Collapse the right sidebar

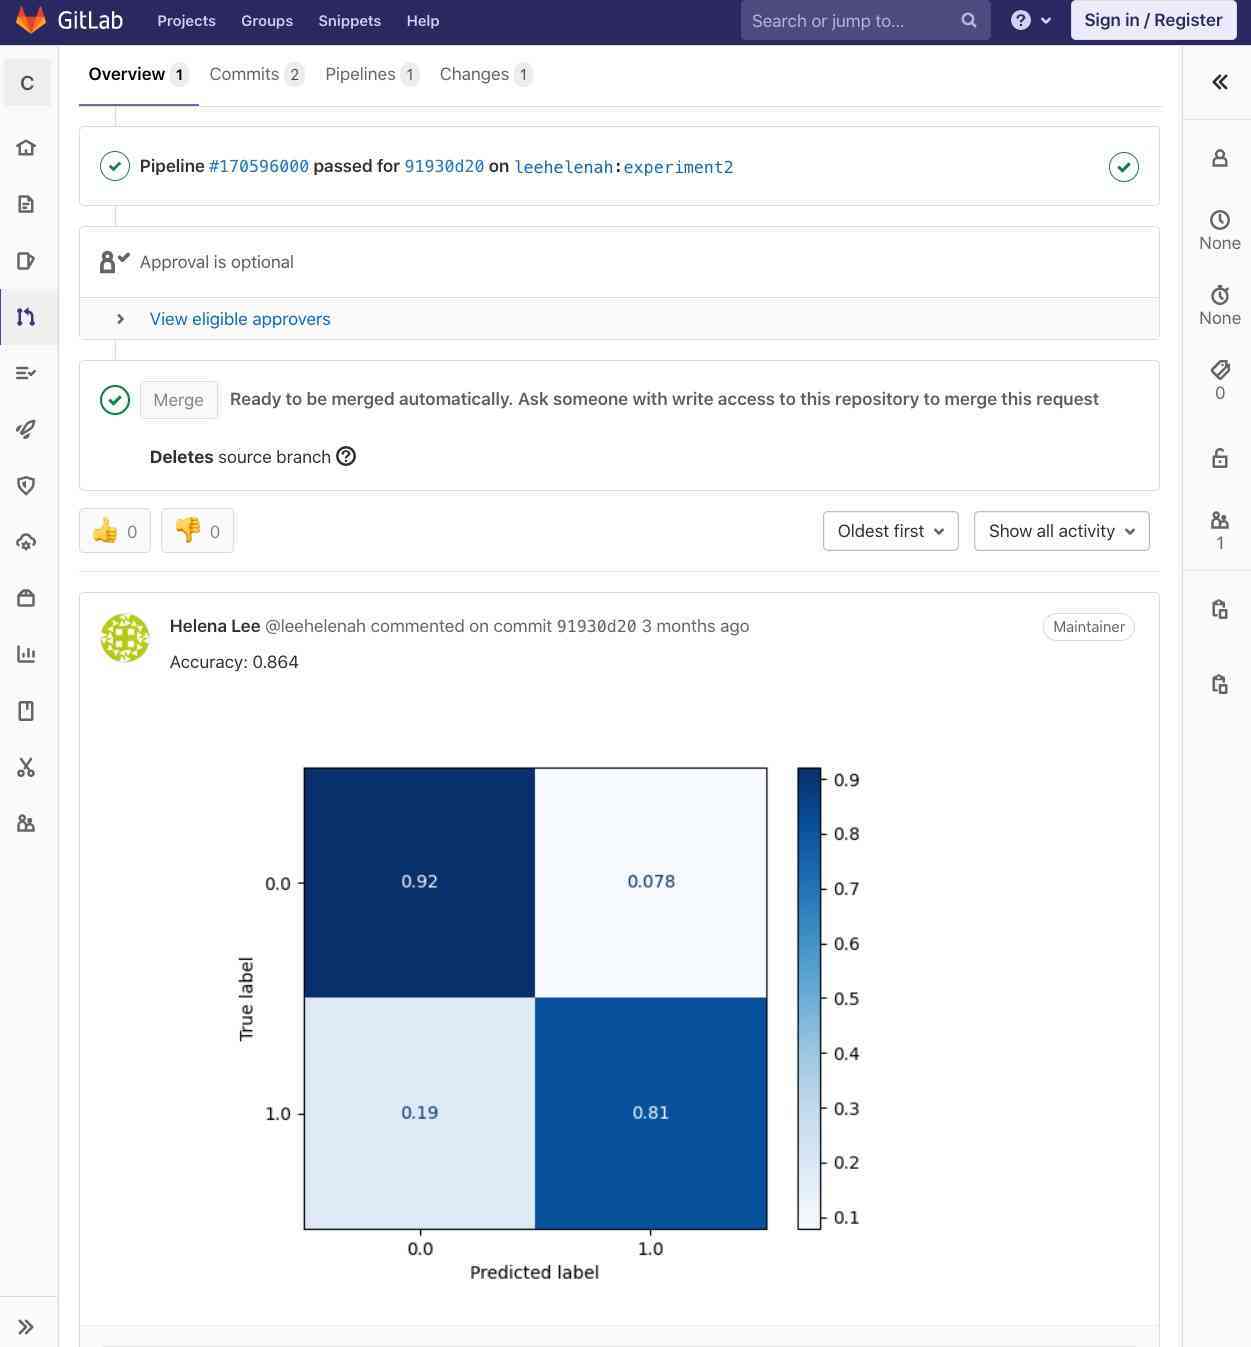[x=1219, y=82]
